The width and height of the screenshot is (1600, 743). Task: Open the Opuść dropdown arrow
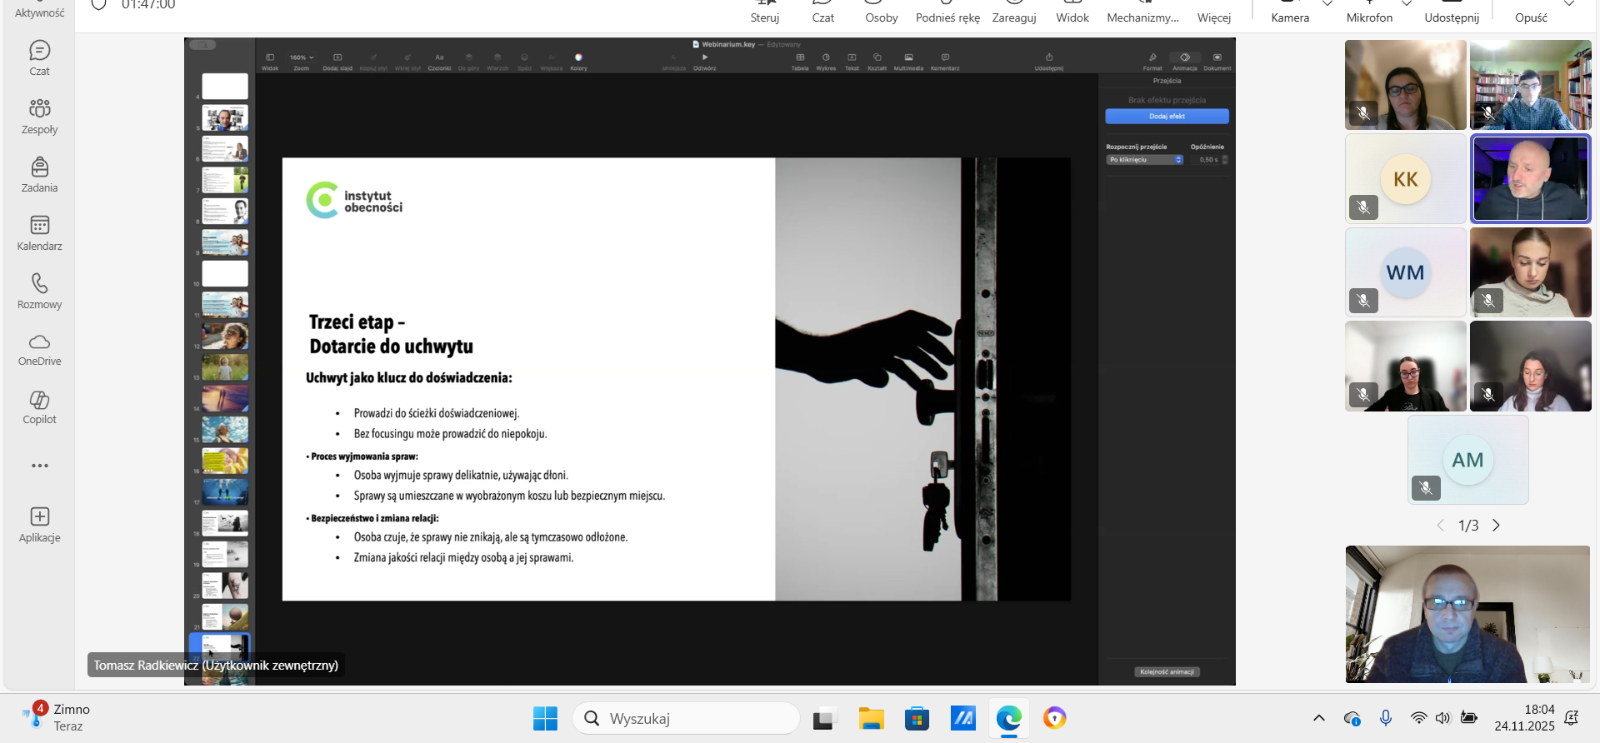tap(1569, 4)
